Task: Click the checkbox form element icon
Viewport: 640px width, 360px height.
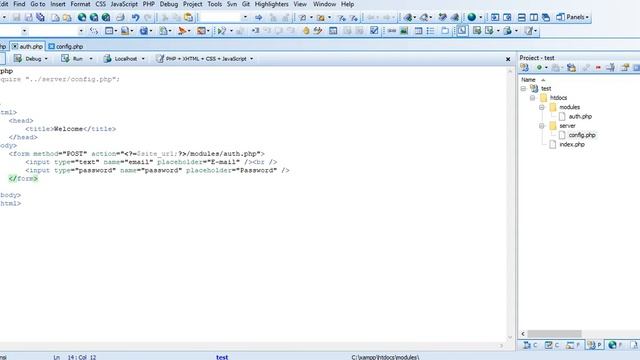Action: pyautogui.click(x=374, y=31)
